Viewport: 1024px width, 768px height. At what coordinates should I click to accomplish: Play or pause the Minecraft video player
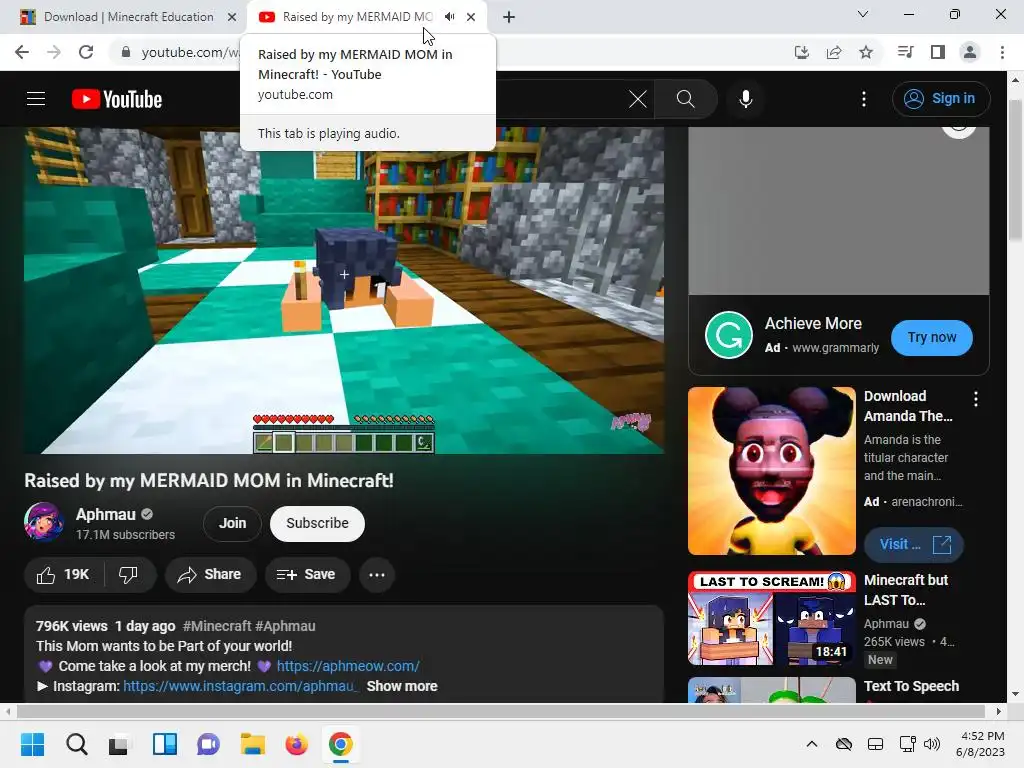click(x=344, y=291)
